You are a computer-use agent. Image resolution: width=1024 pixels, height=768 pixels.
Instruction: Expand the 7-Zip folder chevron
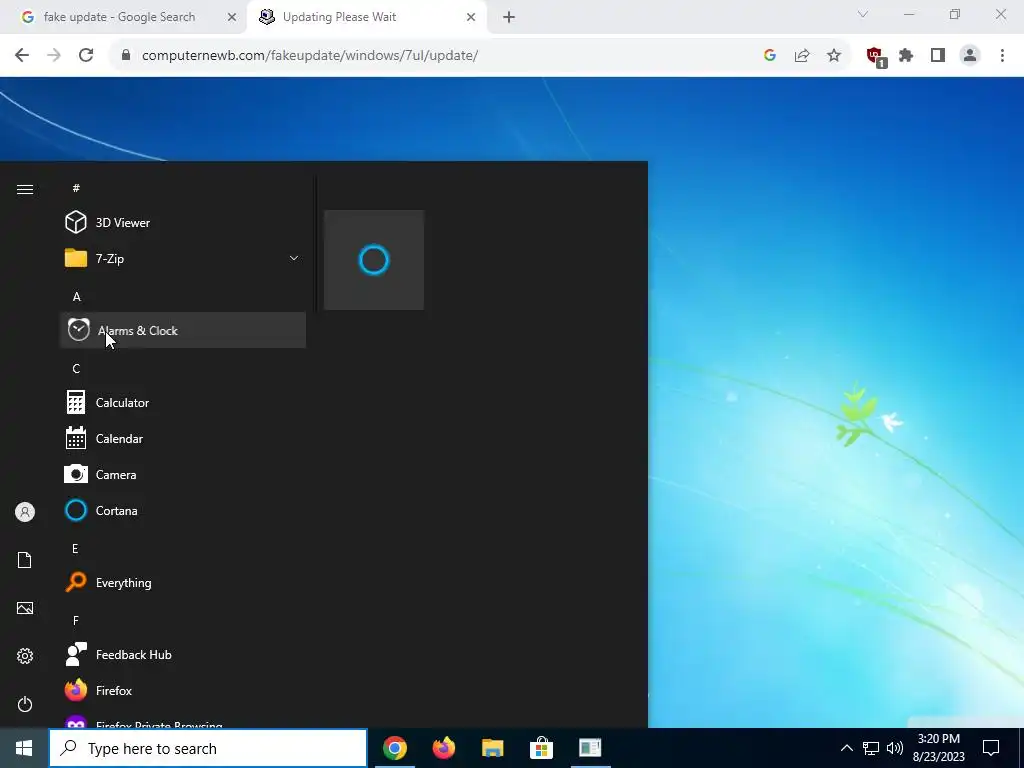tap(294, 259)
